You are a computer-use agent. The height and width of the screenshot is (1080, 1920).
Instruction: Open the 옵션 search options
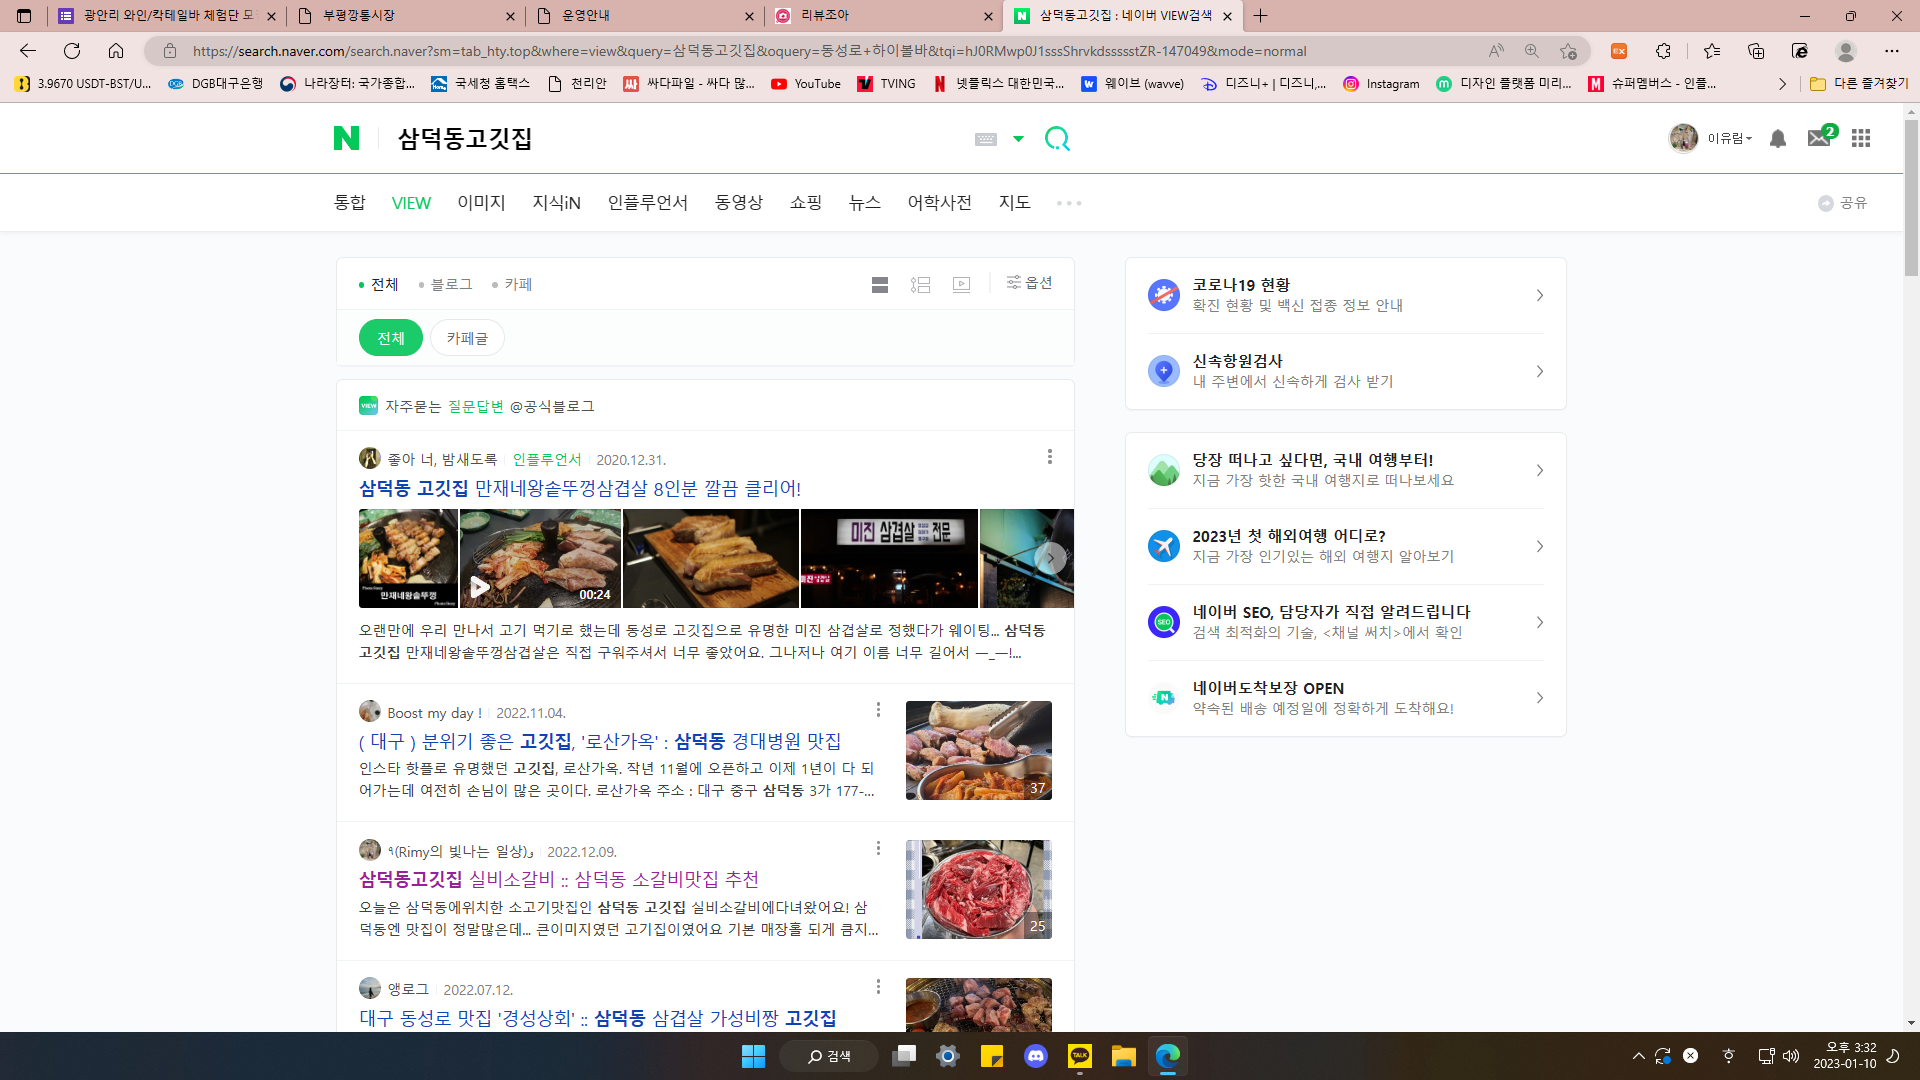click(x=1029, y=283)
